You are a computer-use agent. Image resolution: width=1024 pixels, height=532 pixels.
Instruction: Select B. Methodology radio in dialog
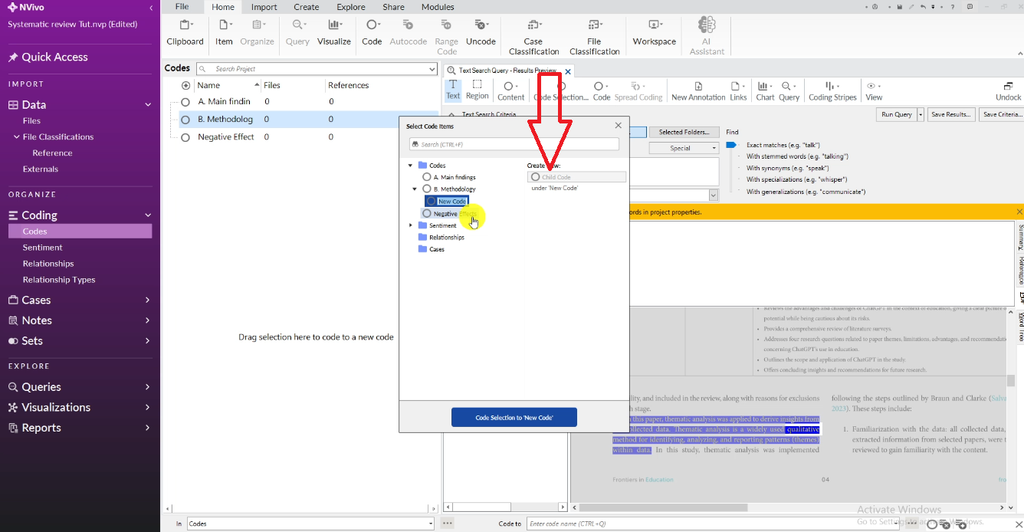coord(426,189)
